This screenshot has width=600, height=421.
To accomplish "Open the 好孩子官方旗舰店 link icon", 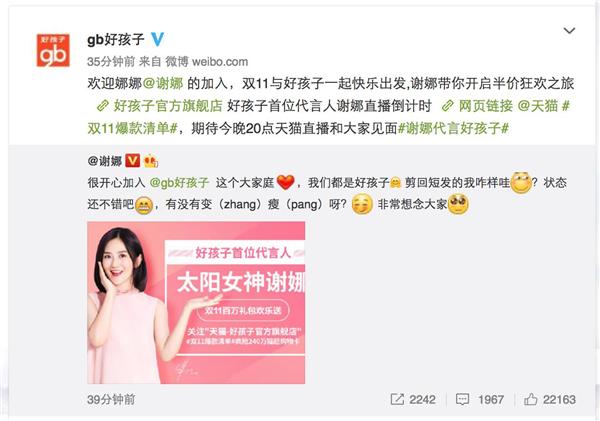I will [103, 106].
